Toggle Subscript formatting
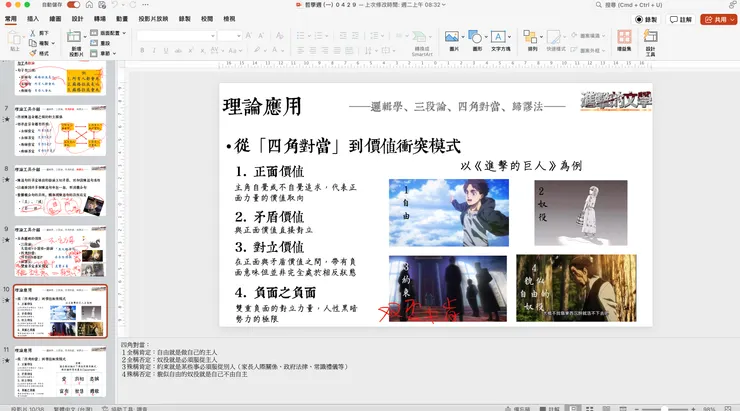 click(x=202, y=50)
